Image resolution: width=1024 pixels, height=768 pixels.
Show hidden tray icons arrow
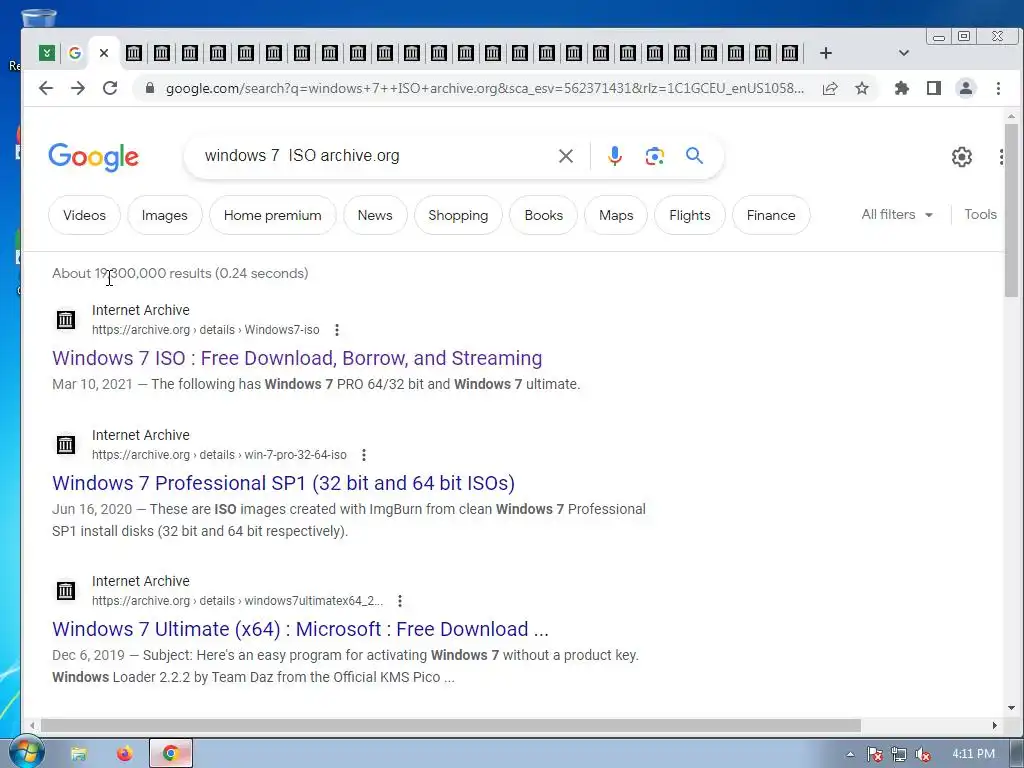[850, 754]
